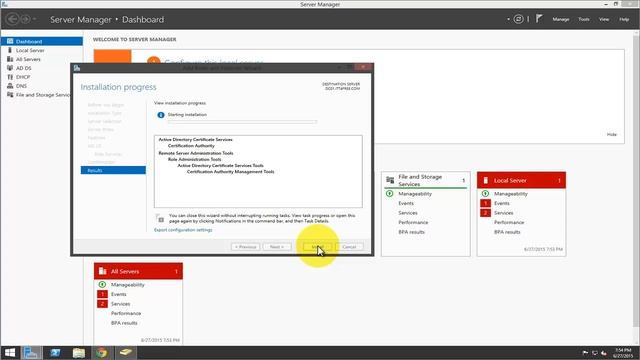
Task: Click the Dashboard sidebar icon
Action: 10,41
